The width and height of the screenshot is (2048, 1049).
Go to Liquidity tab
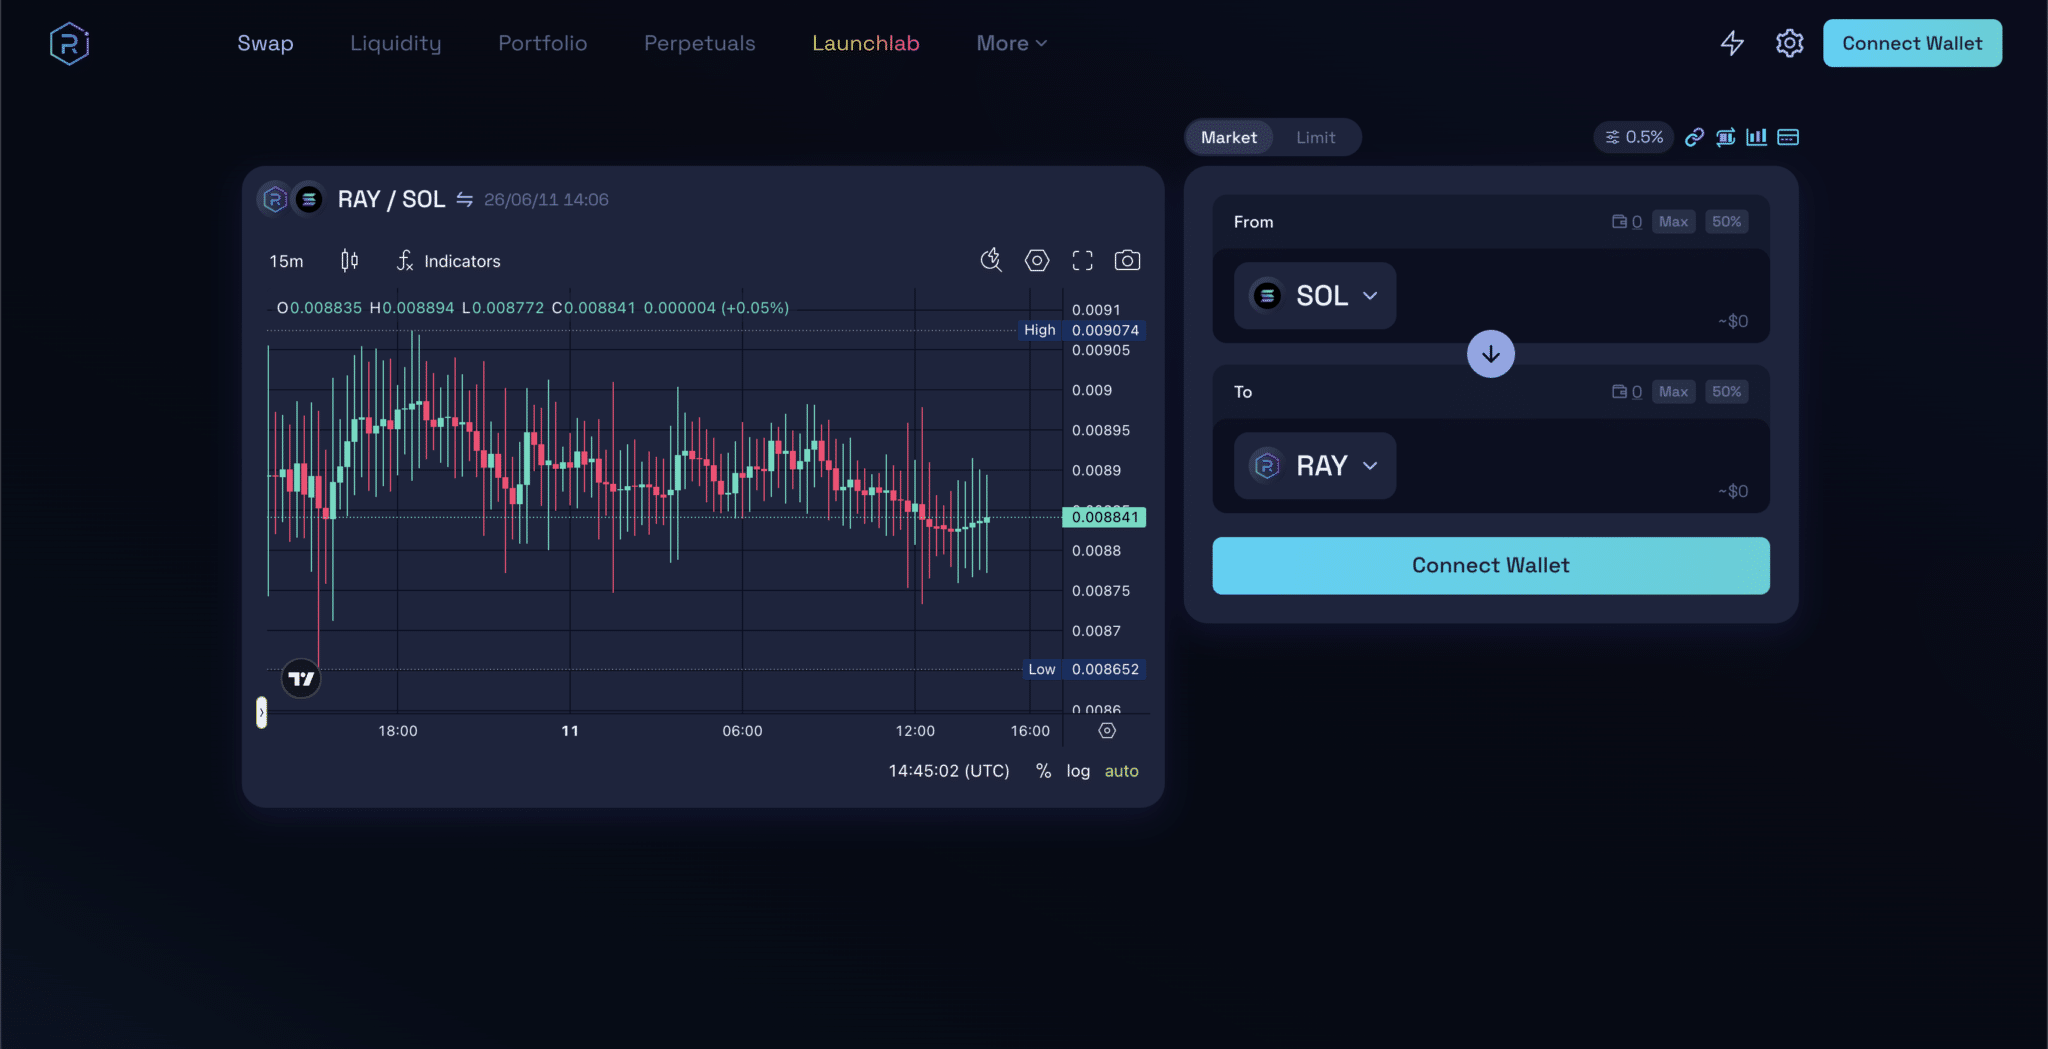coord(395,43)
